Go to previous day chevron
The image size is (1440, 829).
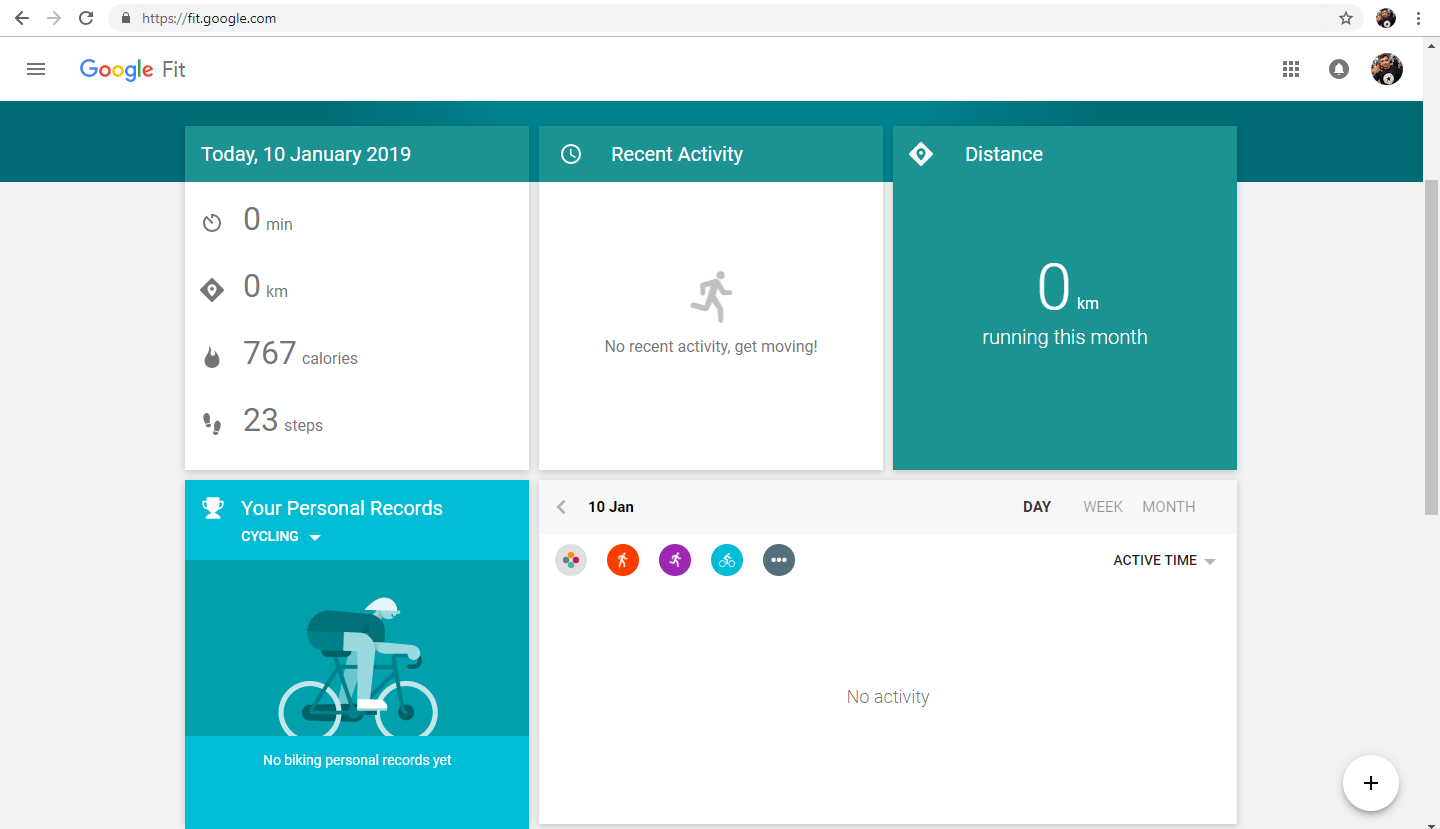pos(561,507)
